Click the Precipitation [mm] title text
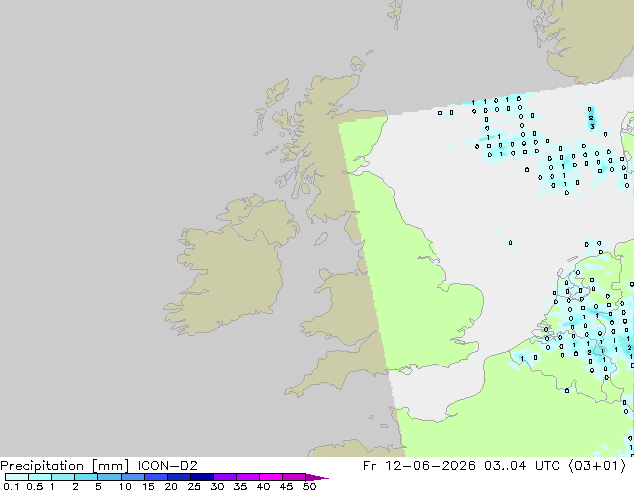The width and height of the screenshot is (634, 490). [65, 466]
